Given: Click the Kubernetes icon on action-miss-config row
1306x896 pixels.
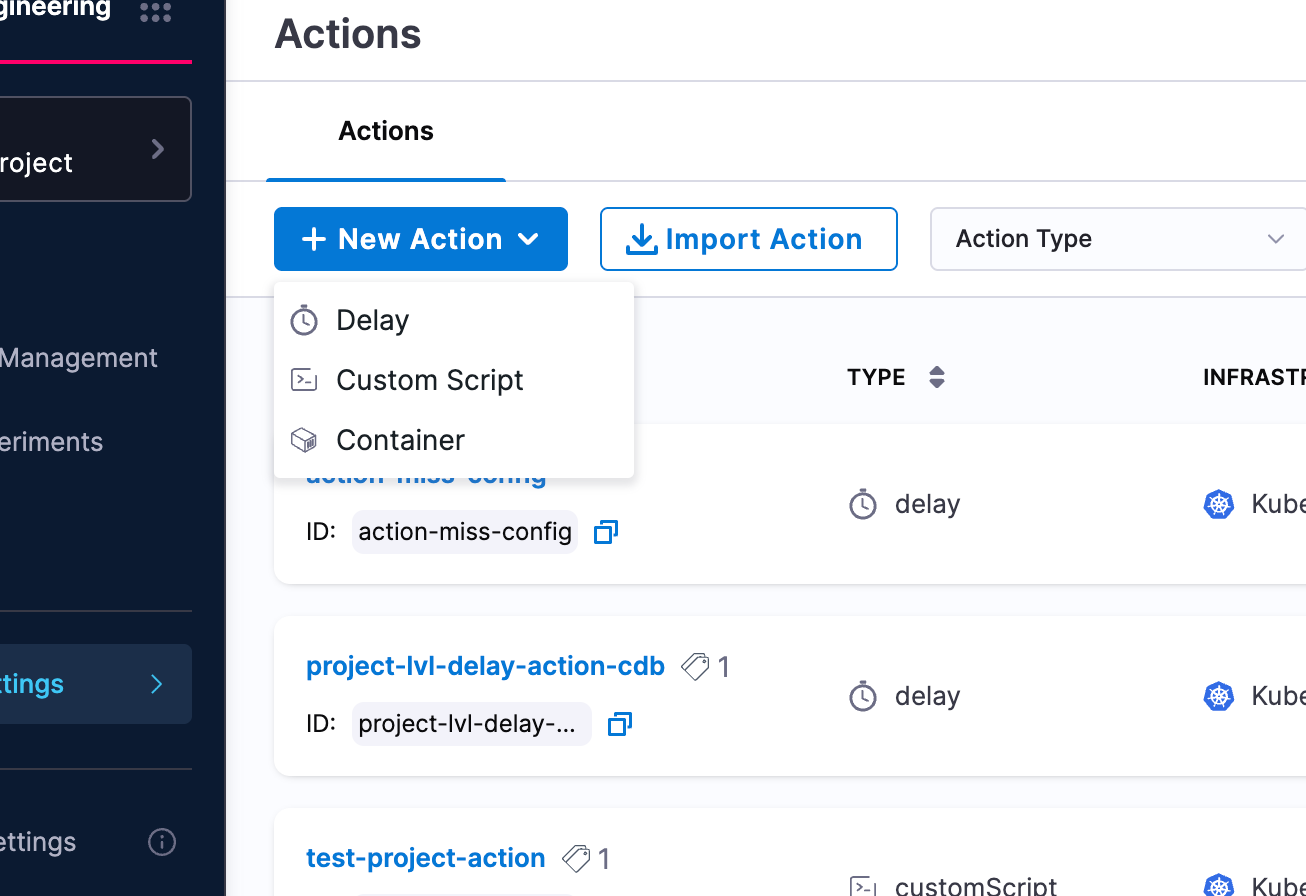Looking at the screenshot, I should pyautogui.click(x=1219, y=504).
